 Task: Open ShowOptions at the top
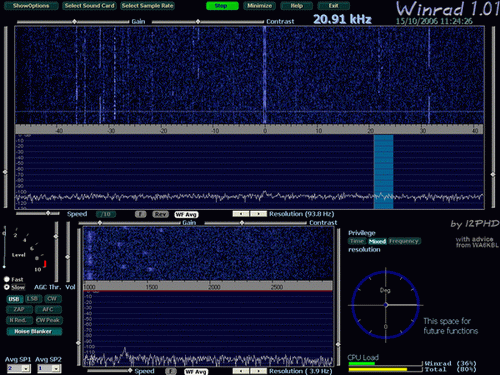[31, 6]
